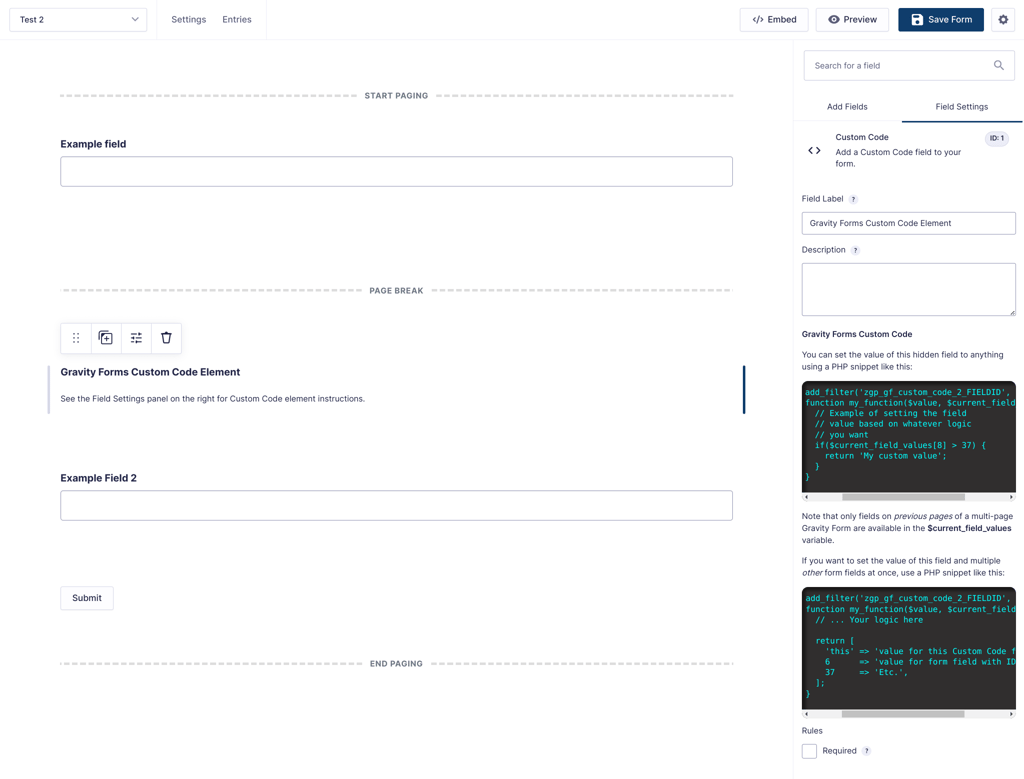Click the Example Field 2 input box
This screenshot has height=779, width=1024.
click(396, 505)
